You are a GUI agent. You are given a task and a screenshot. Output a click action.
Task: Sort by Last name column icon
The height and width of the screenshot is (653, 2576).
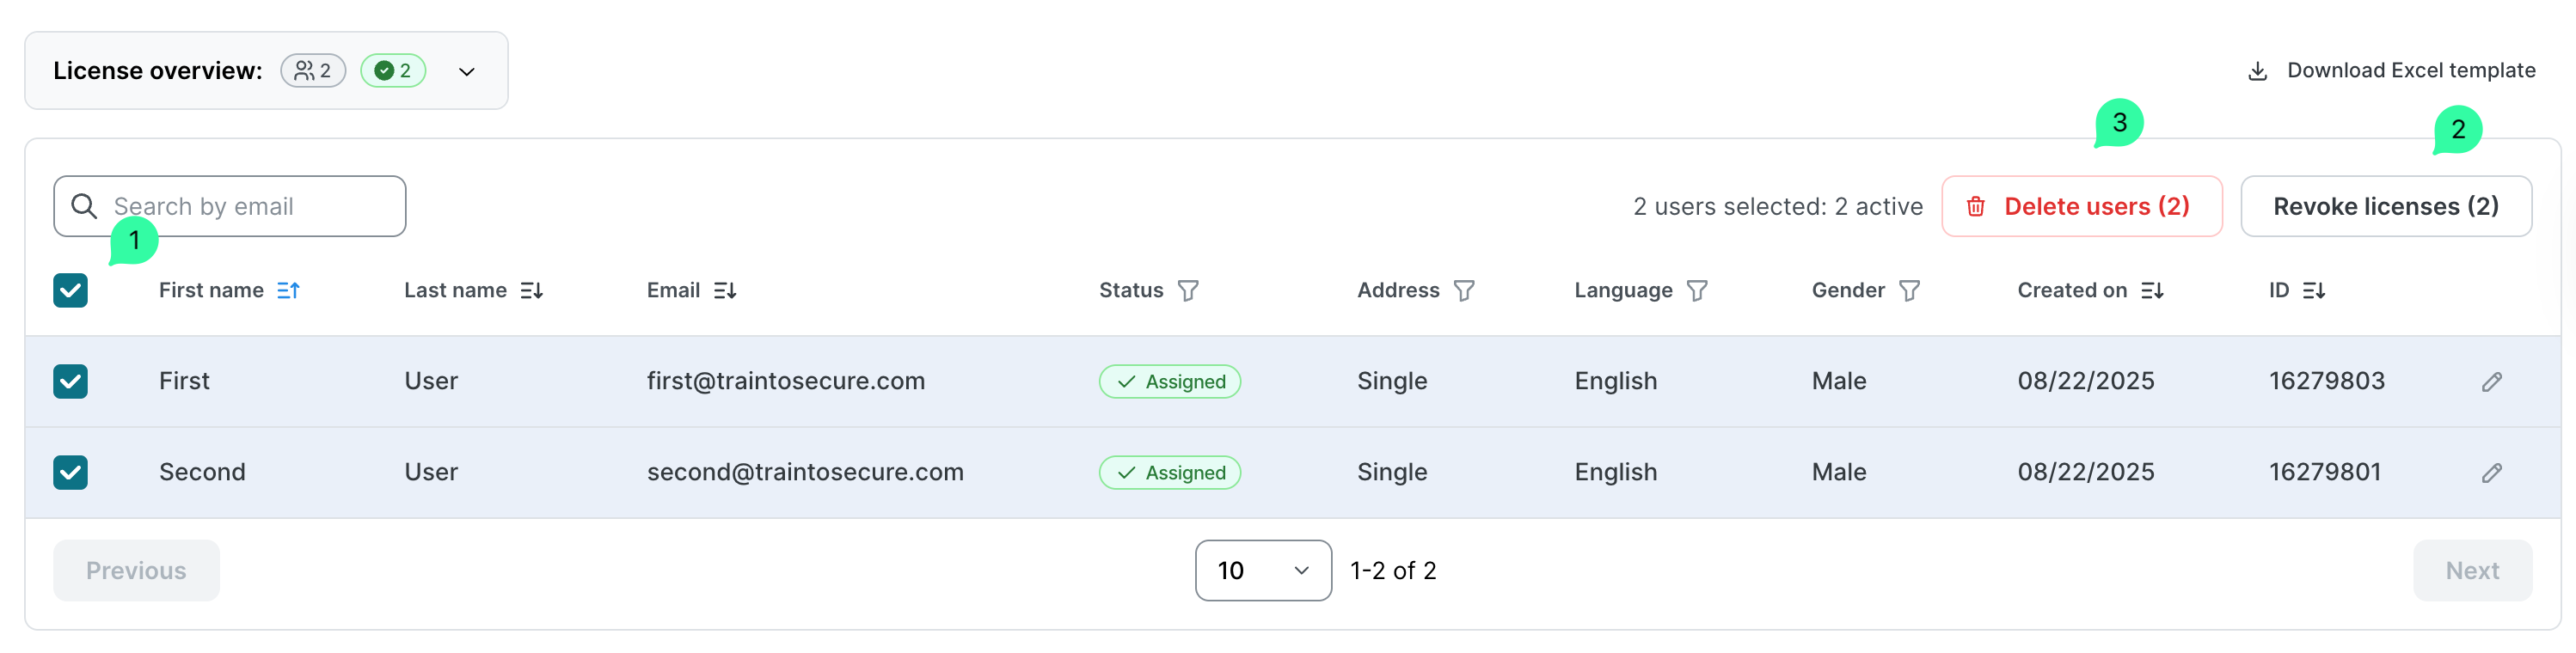pos(531,291)
